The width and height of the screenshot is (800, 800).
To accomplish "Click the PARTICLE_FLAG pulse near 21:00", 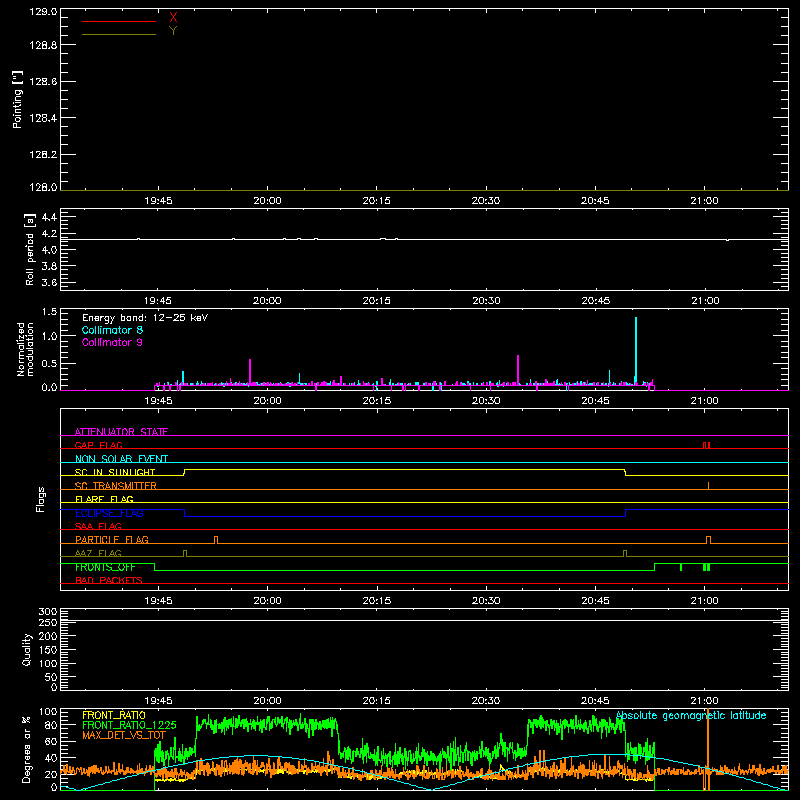I will coord(708,540).
